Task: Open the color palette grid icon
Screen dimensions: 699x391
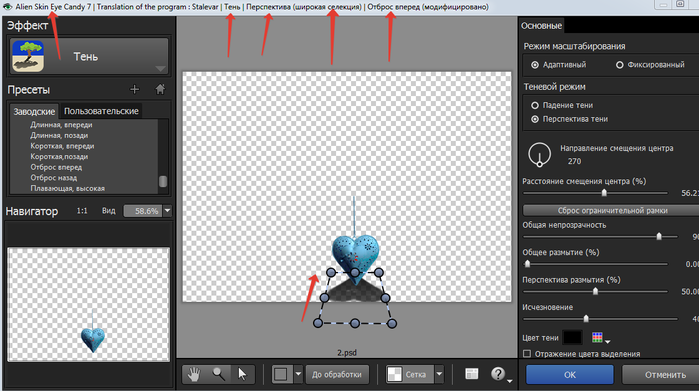Action: click(x=597, y=337)
